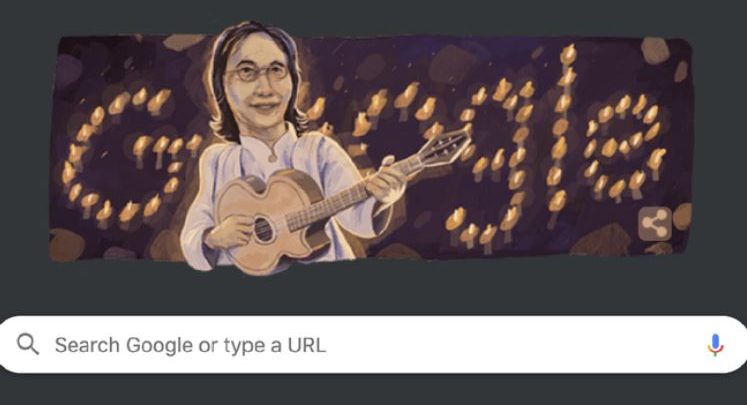Viewport: 747px width, 405px height.
Task: Tap the guitar sound hole
Action: pos(263,230)
